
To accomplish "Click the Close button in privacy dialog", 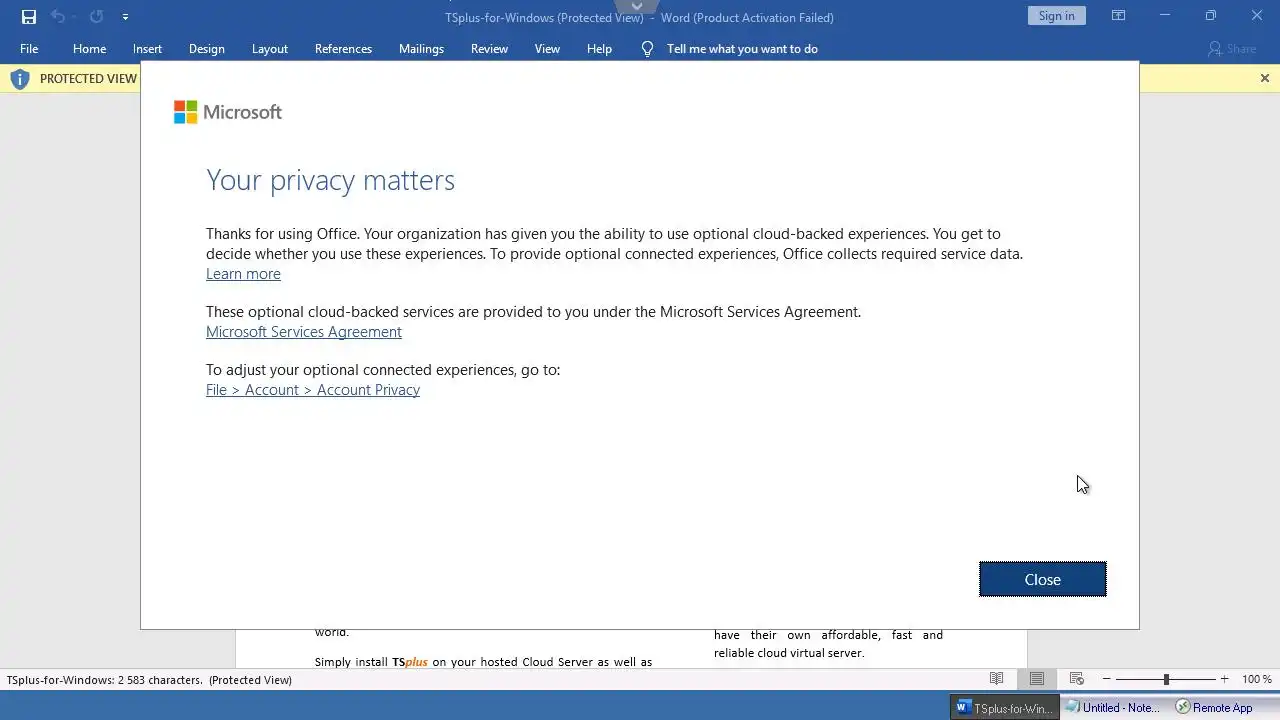I will click(x=1042, y=579).
